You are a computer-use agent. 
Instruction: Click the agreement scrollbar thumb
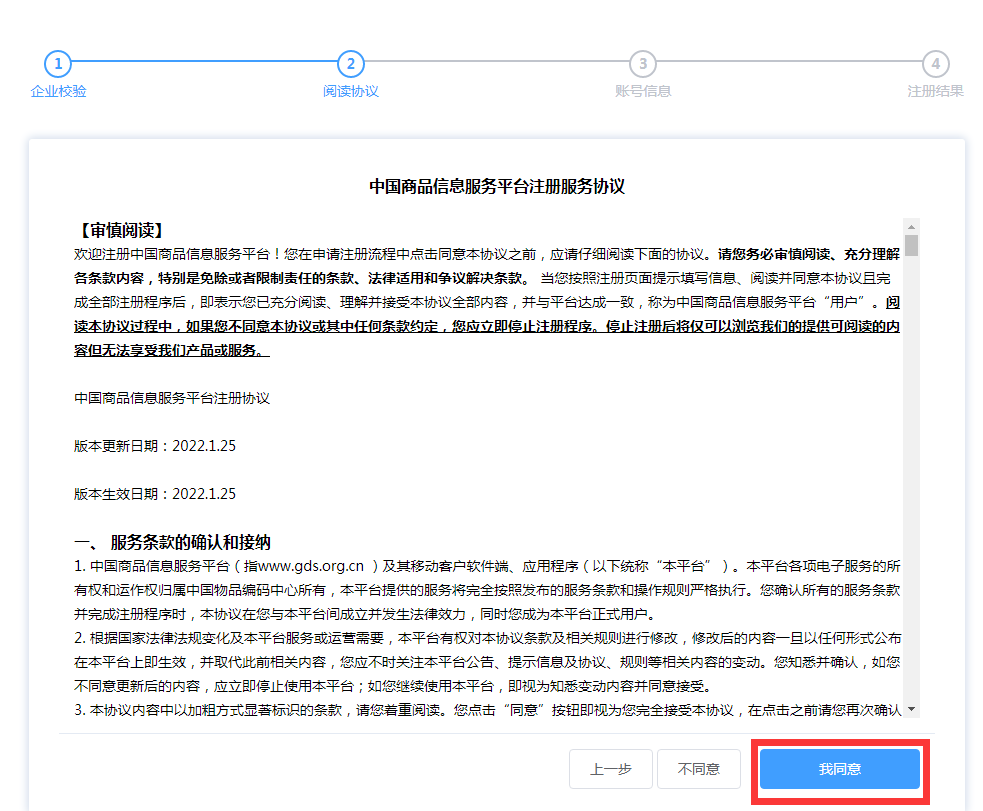pyautogui.click(x=912, y=245)
